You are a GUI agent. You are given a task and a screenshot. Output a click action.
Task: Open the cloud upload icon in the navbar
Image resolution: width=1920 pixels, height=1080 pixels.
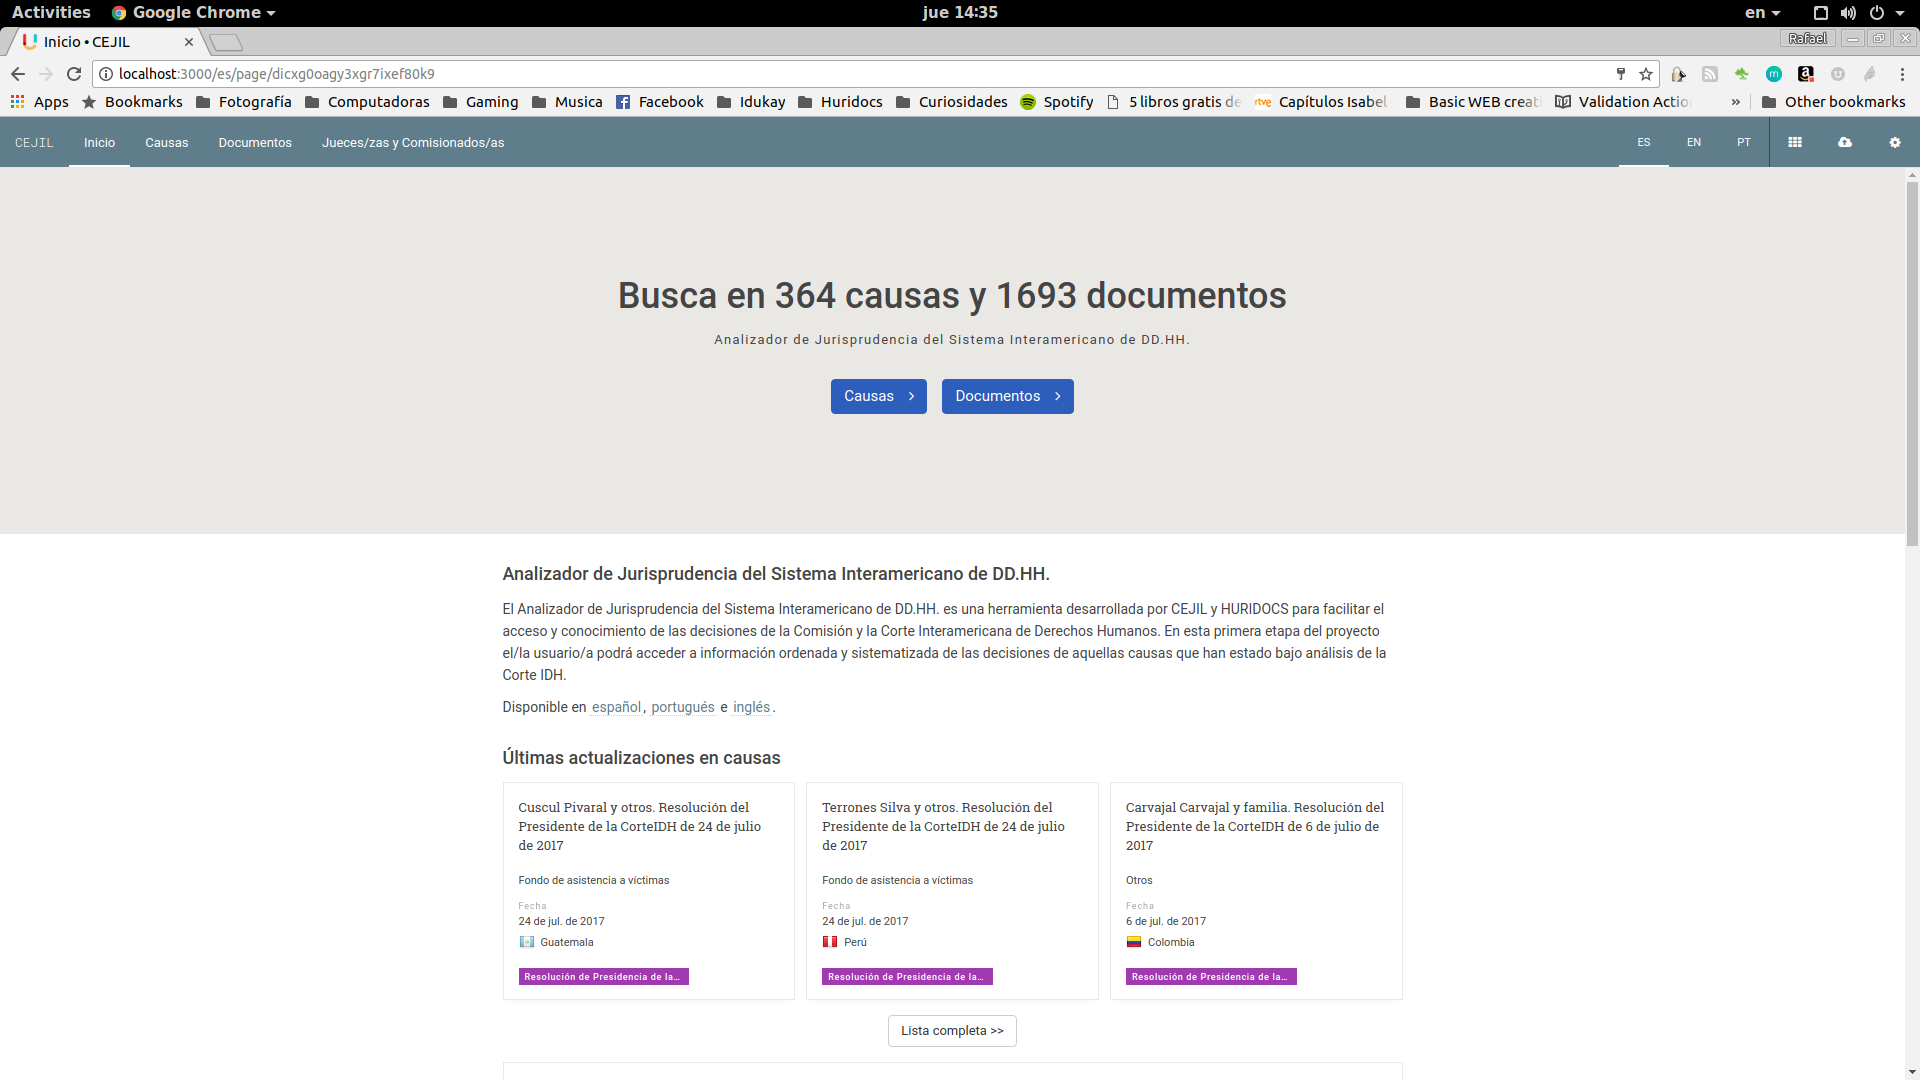[x=1845, y=142]
